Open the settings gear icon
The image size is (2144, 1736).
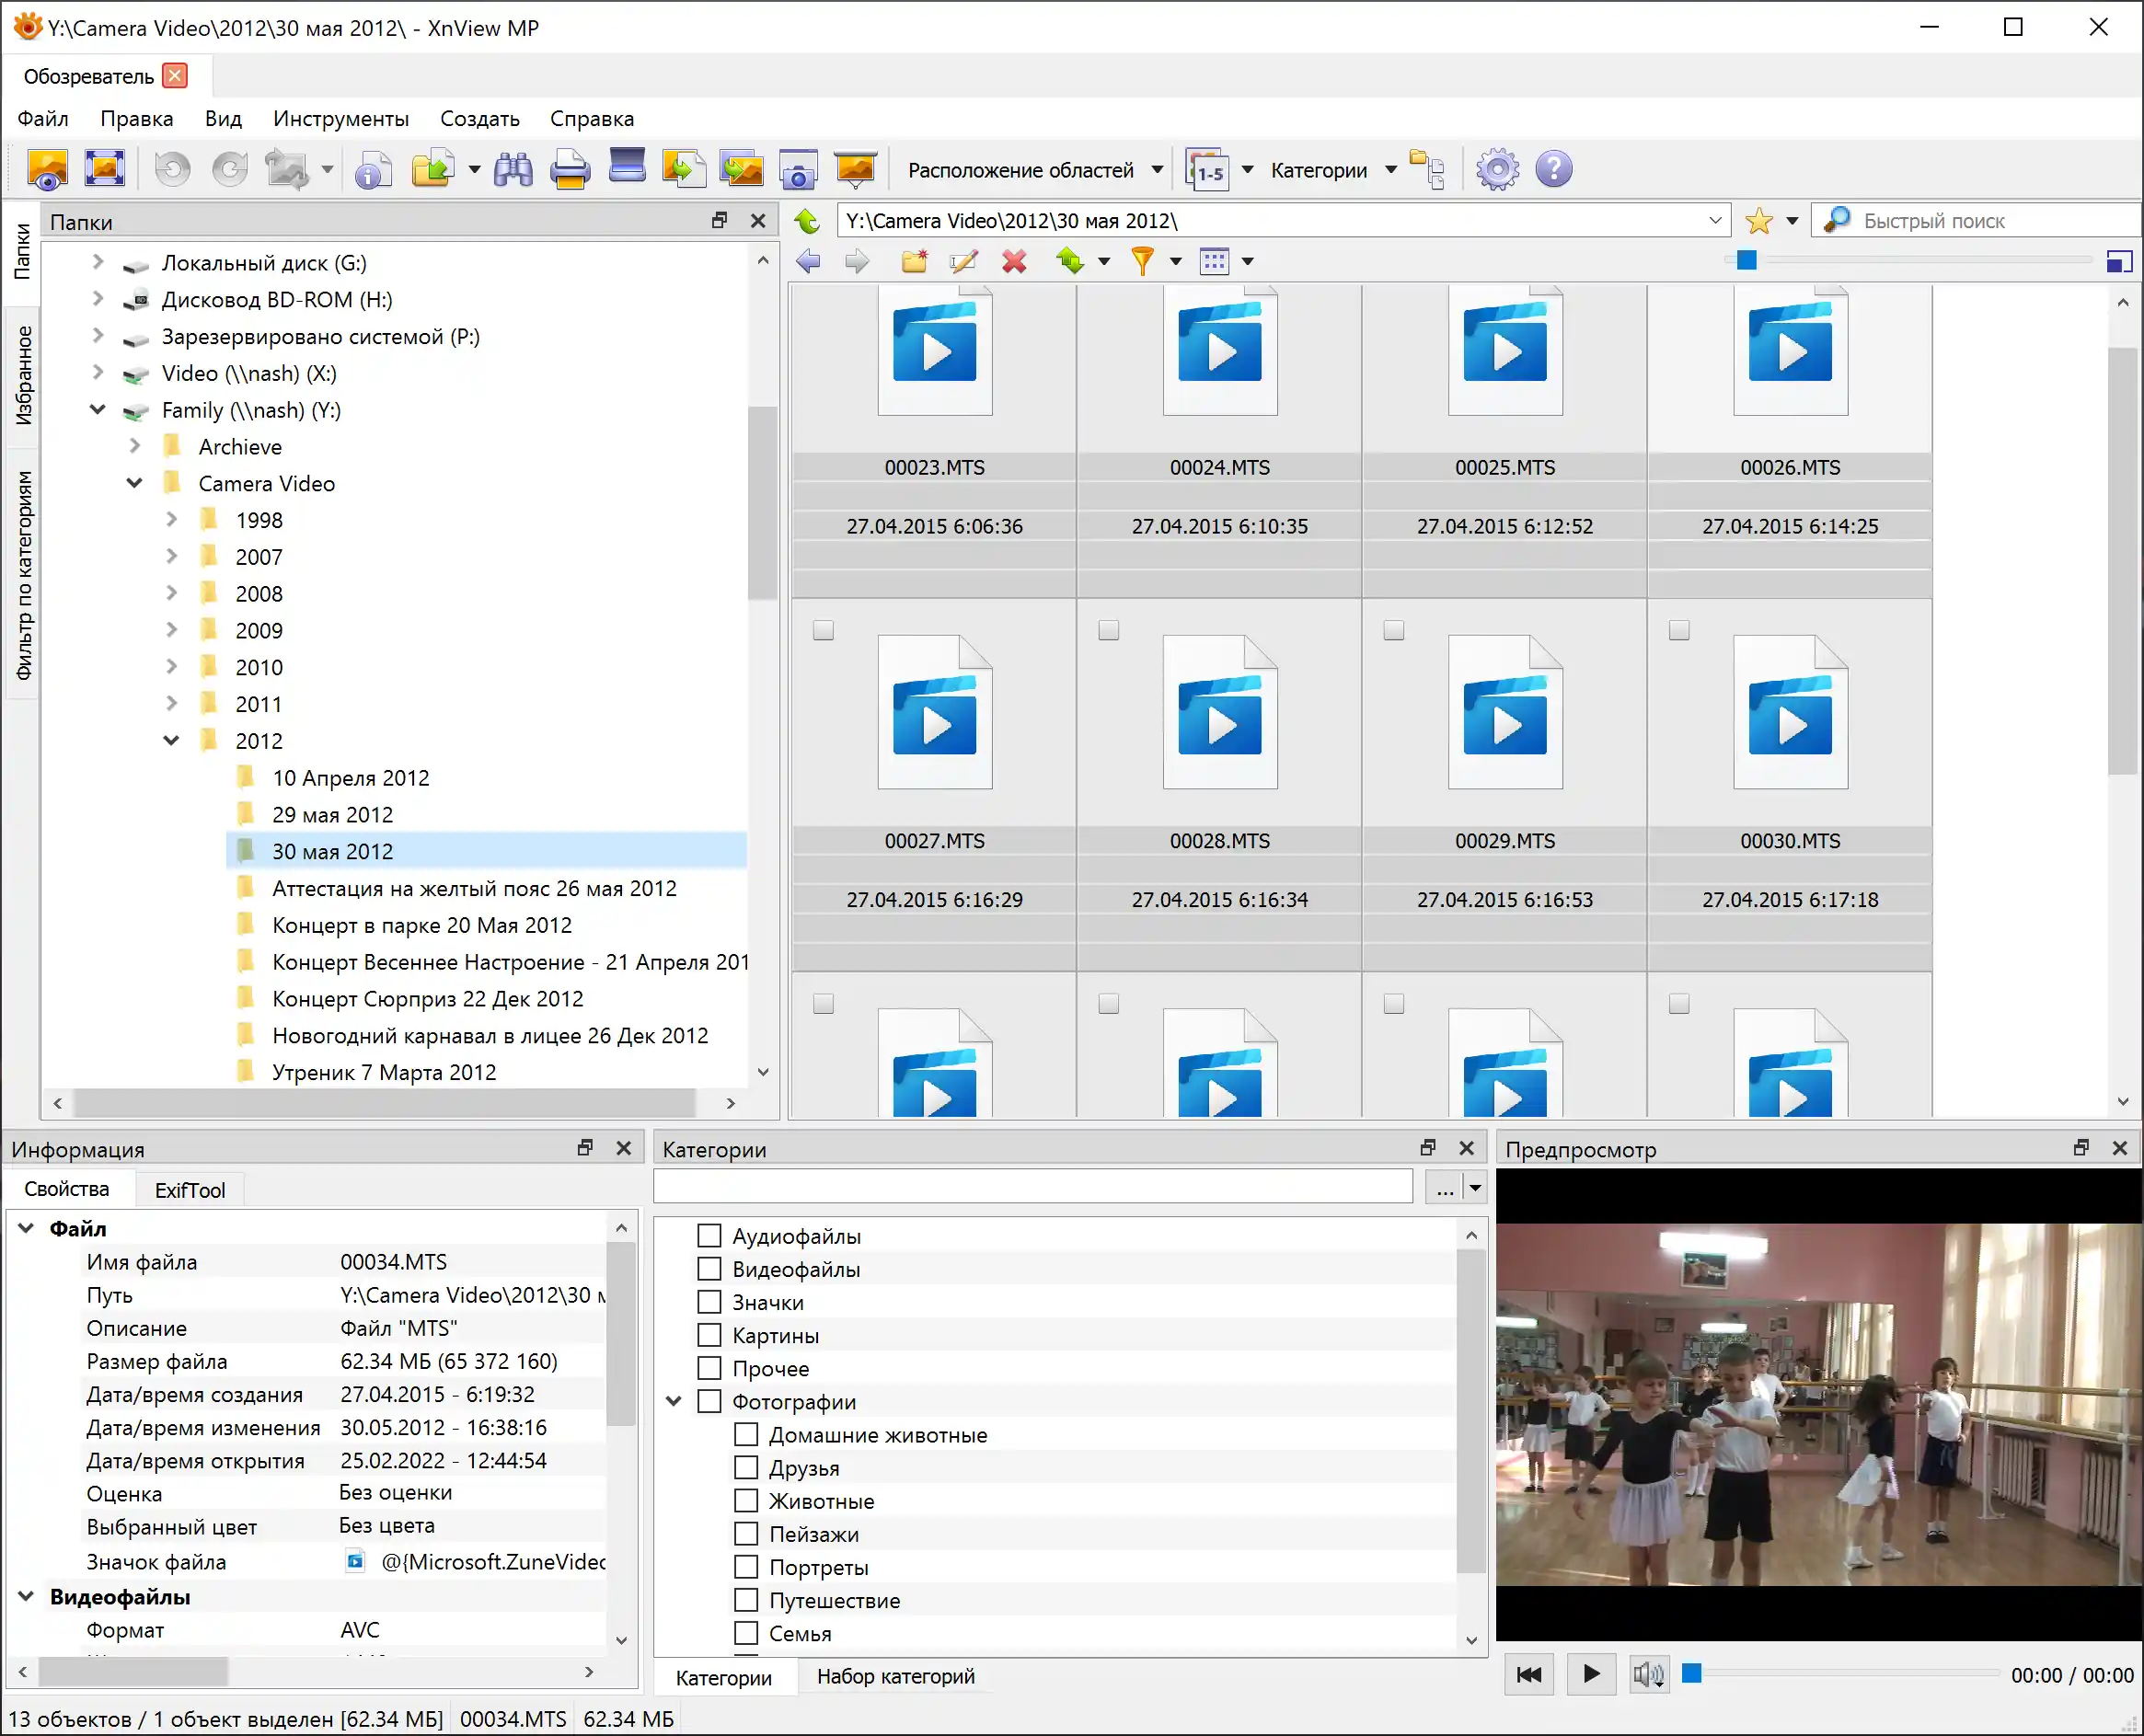(x=1497, y=169)
